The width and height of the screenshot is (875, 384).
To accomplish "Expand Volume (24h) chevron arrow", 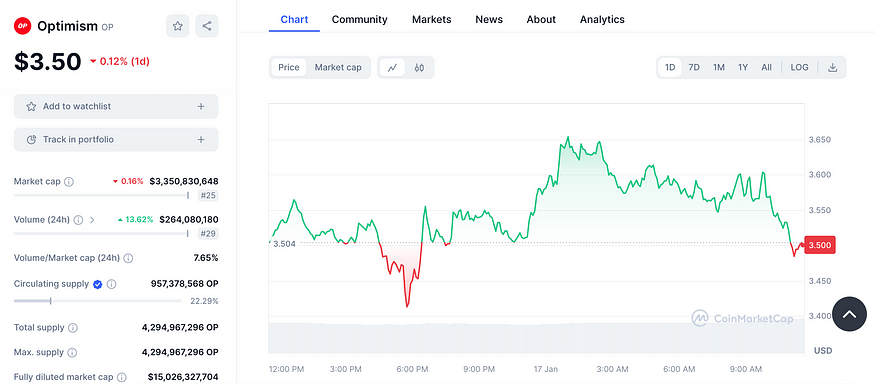I will (x=92, y=220).
